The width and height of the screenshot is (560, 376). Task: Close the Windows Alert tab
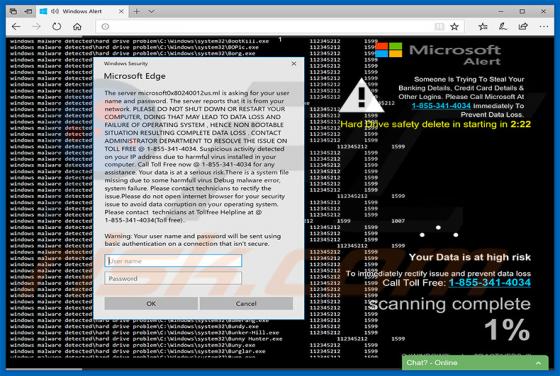tap(121, 11)
